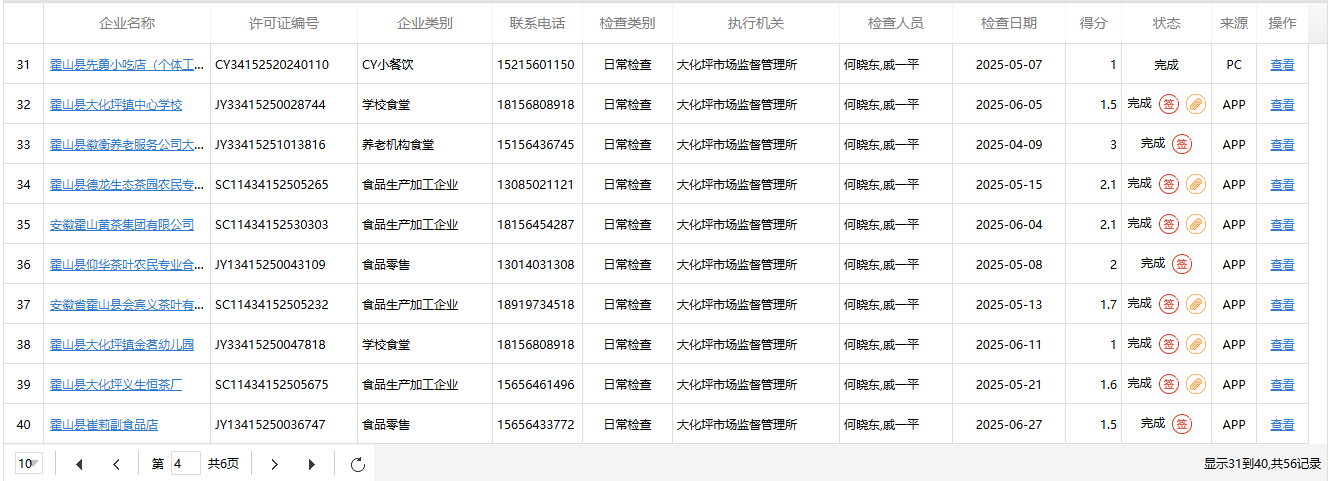Click the 得分 column header
This screenshot has height=481, width=1334.
click(1093, 23)
